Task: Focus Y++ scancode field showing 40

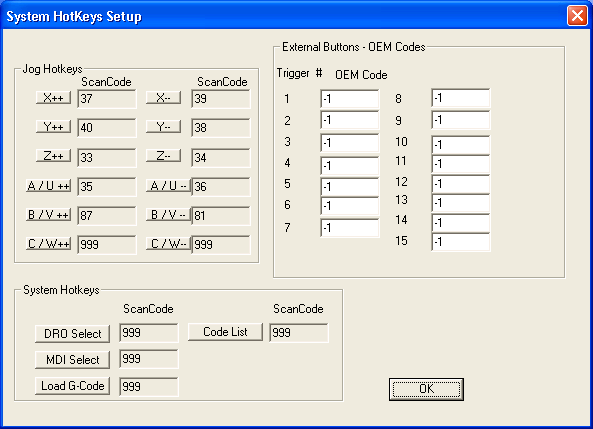Action: click(107, 128)
